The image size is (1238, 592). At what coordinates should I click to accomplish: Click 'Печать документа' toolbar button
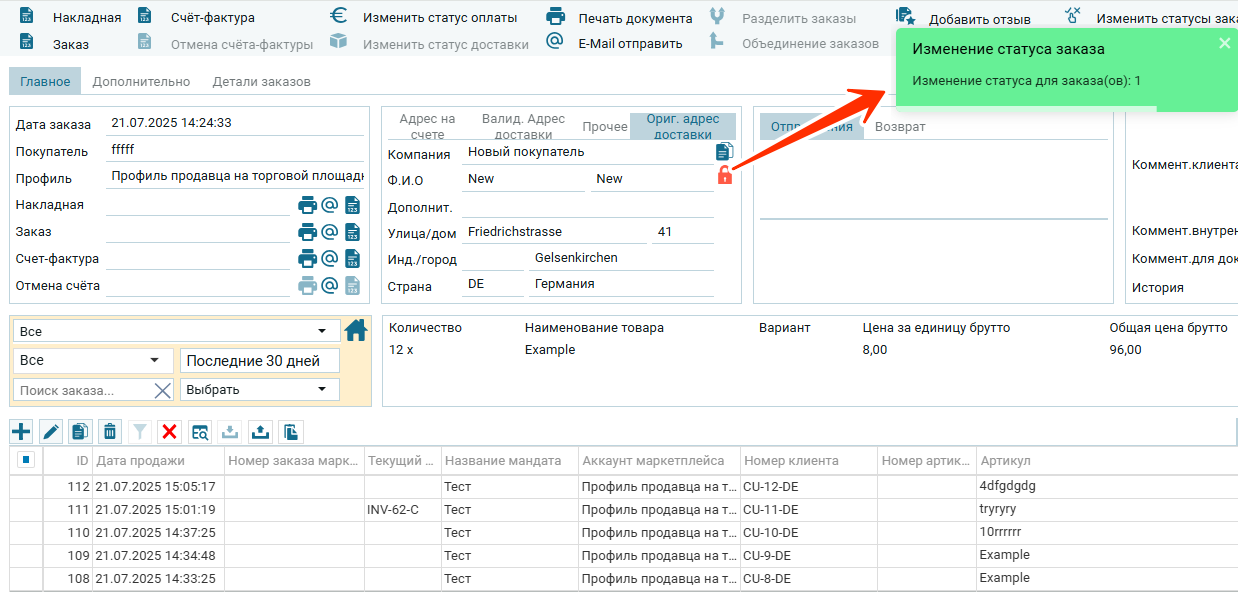619,18
